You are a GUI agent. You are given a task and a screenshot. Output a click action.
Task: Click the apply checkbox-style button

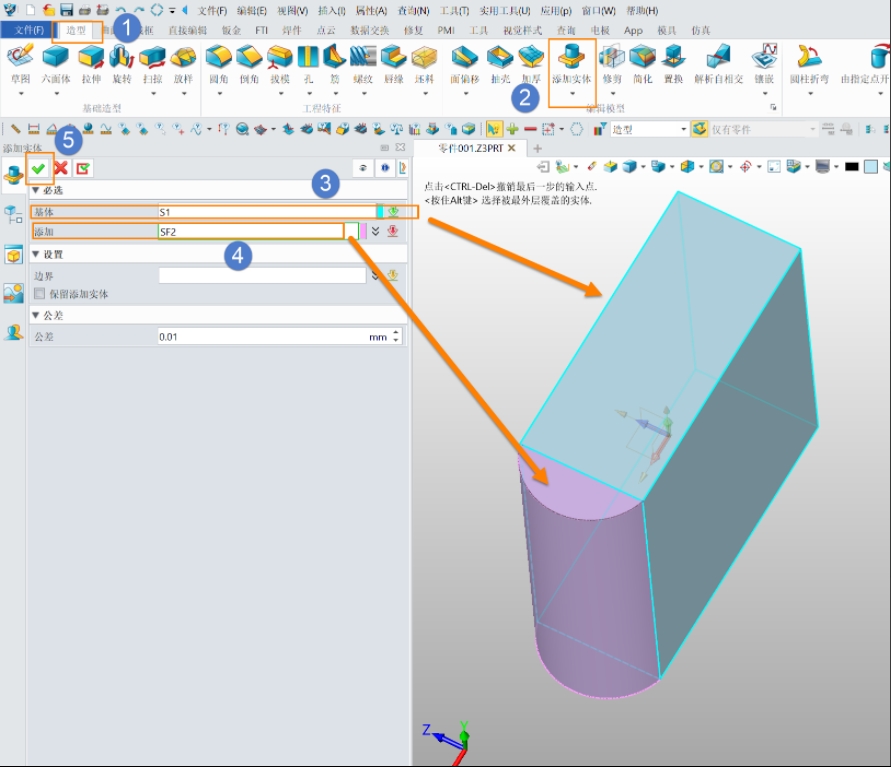coord(83,168)
